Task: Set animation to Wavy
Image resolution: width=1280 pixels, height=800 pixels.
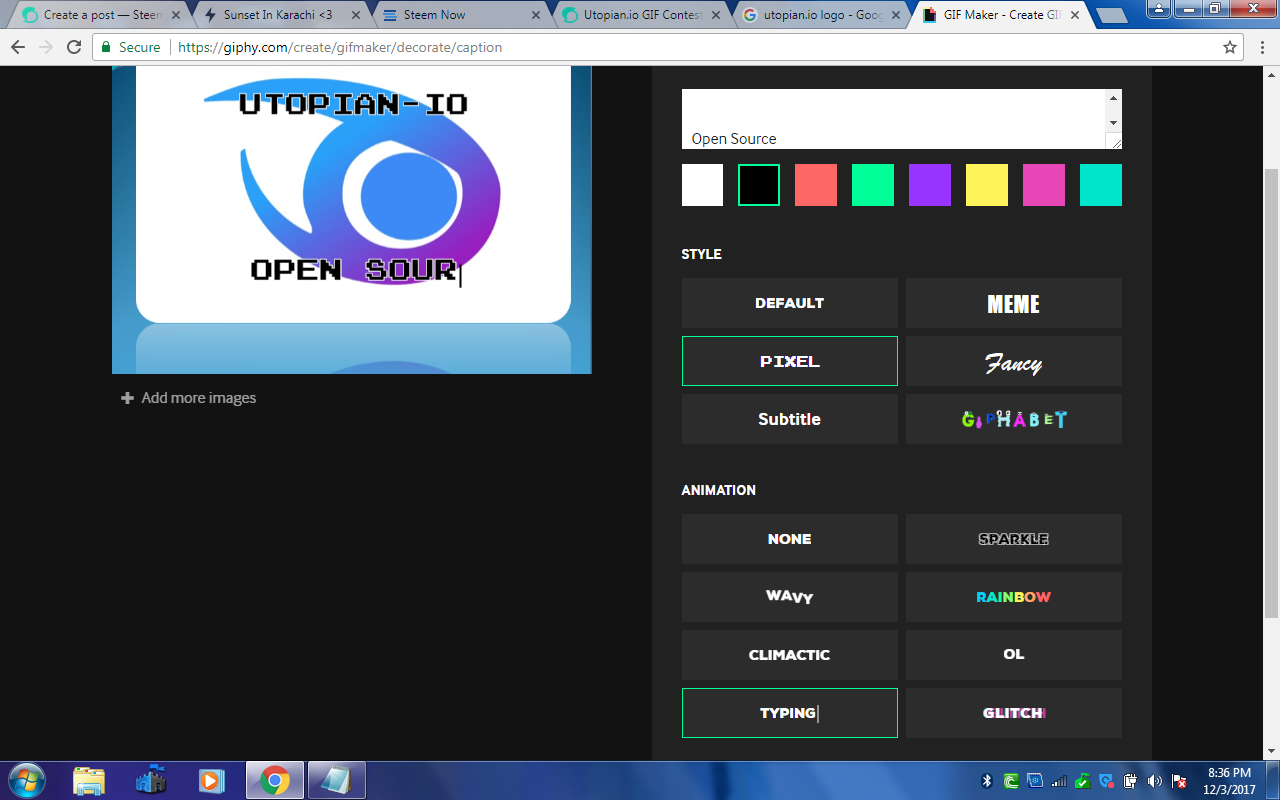Action: click(790, 597)
